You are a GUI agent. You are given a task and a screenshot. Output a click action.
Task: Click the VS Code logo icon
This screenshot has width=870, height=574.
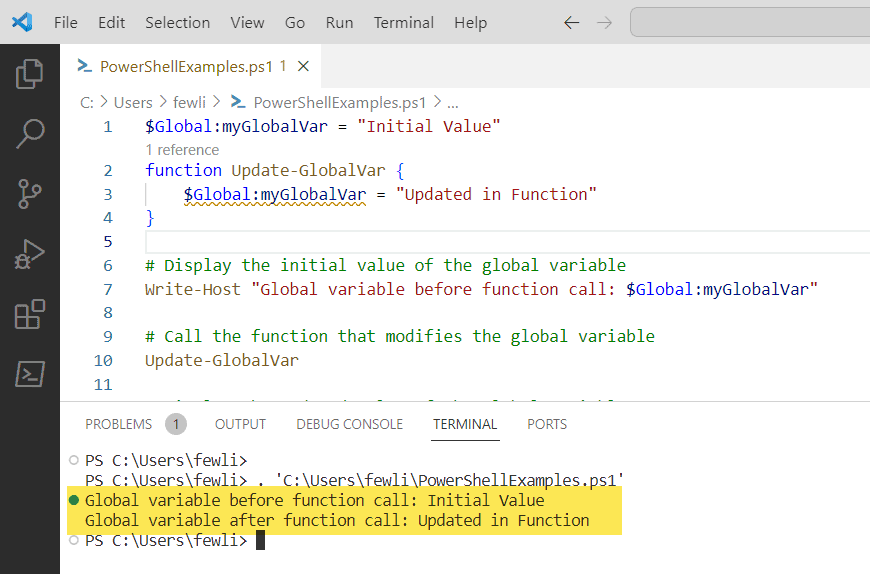click(22, 22)
